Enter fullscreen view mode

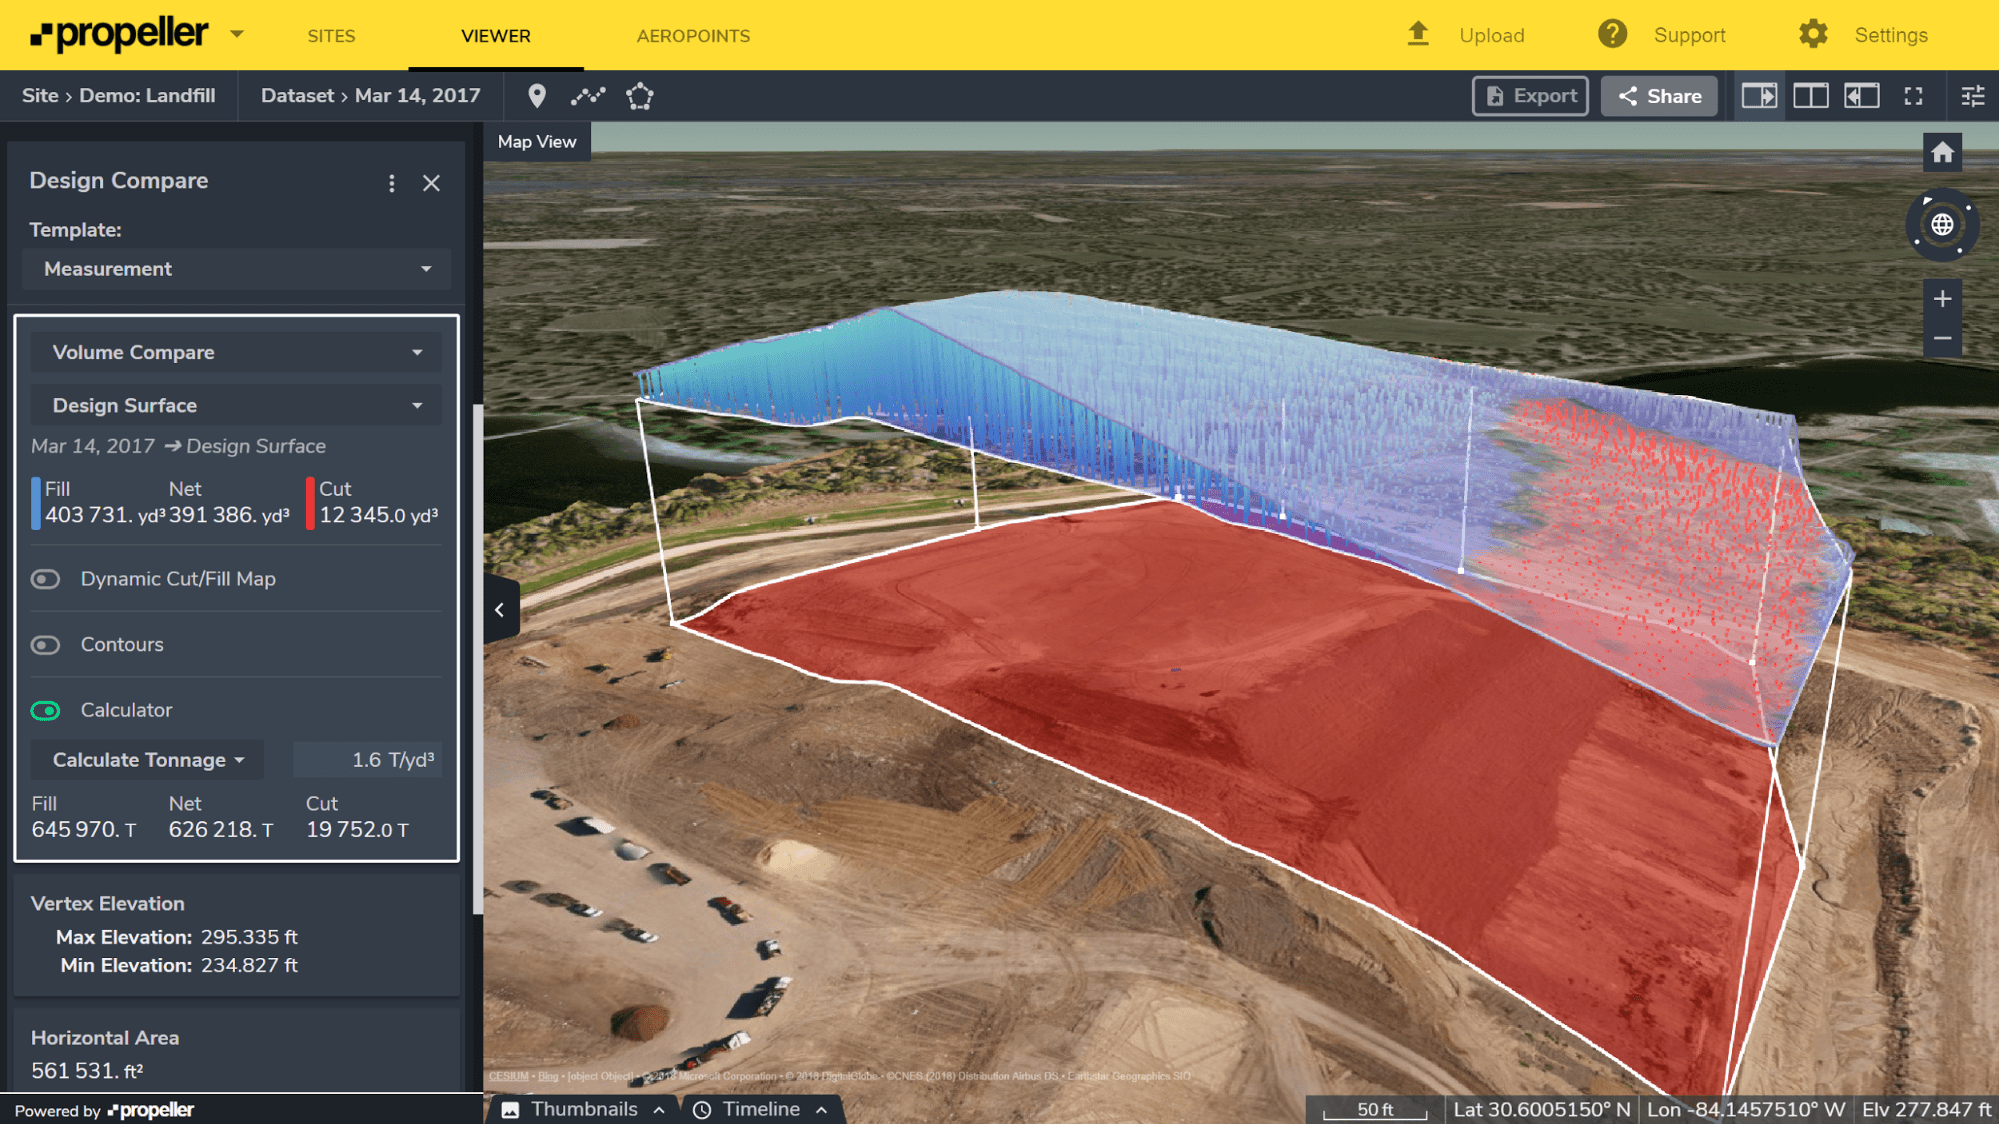point(1913,95)
